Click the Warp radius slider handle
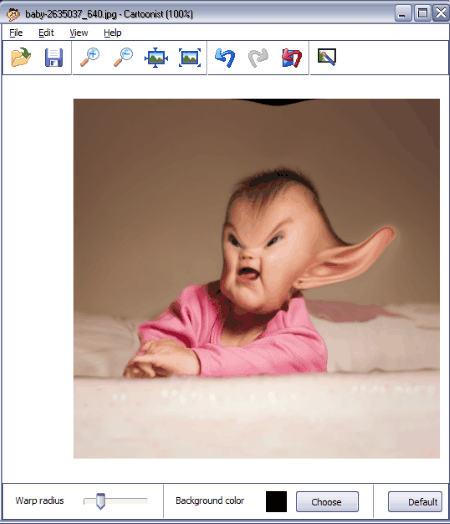 [100, 501]
